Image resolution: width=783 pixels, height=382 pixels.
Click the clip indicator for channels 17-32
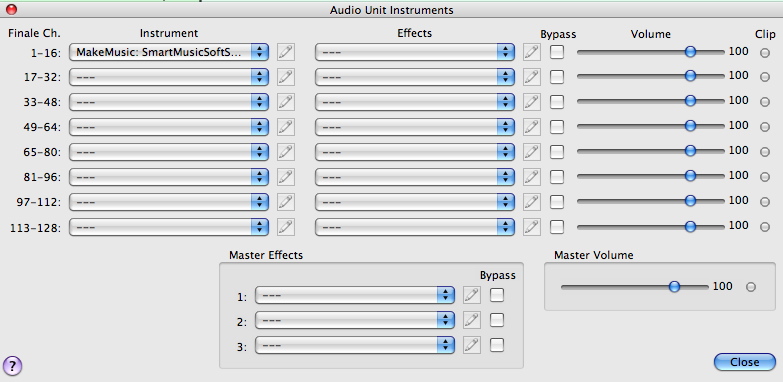point(765,77)
